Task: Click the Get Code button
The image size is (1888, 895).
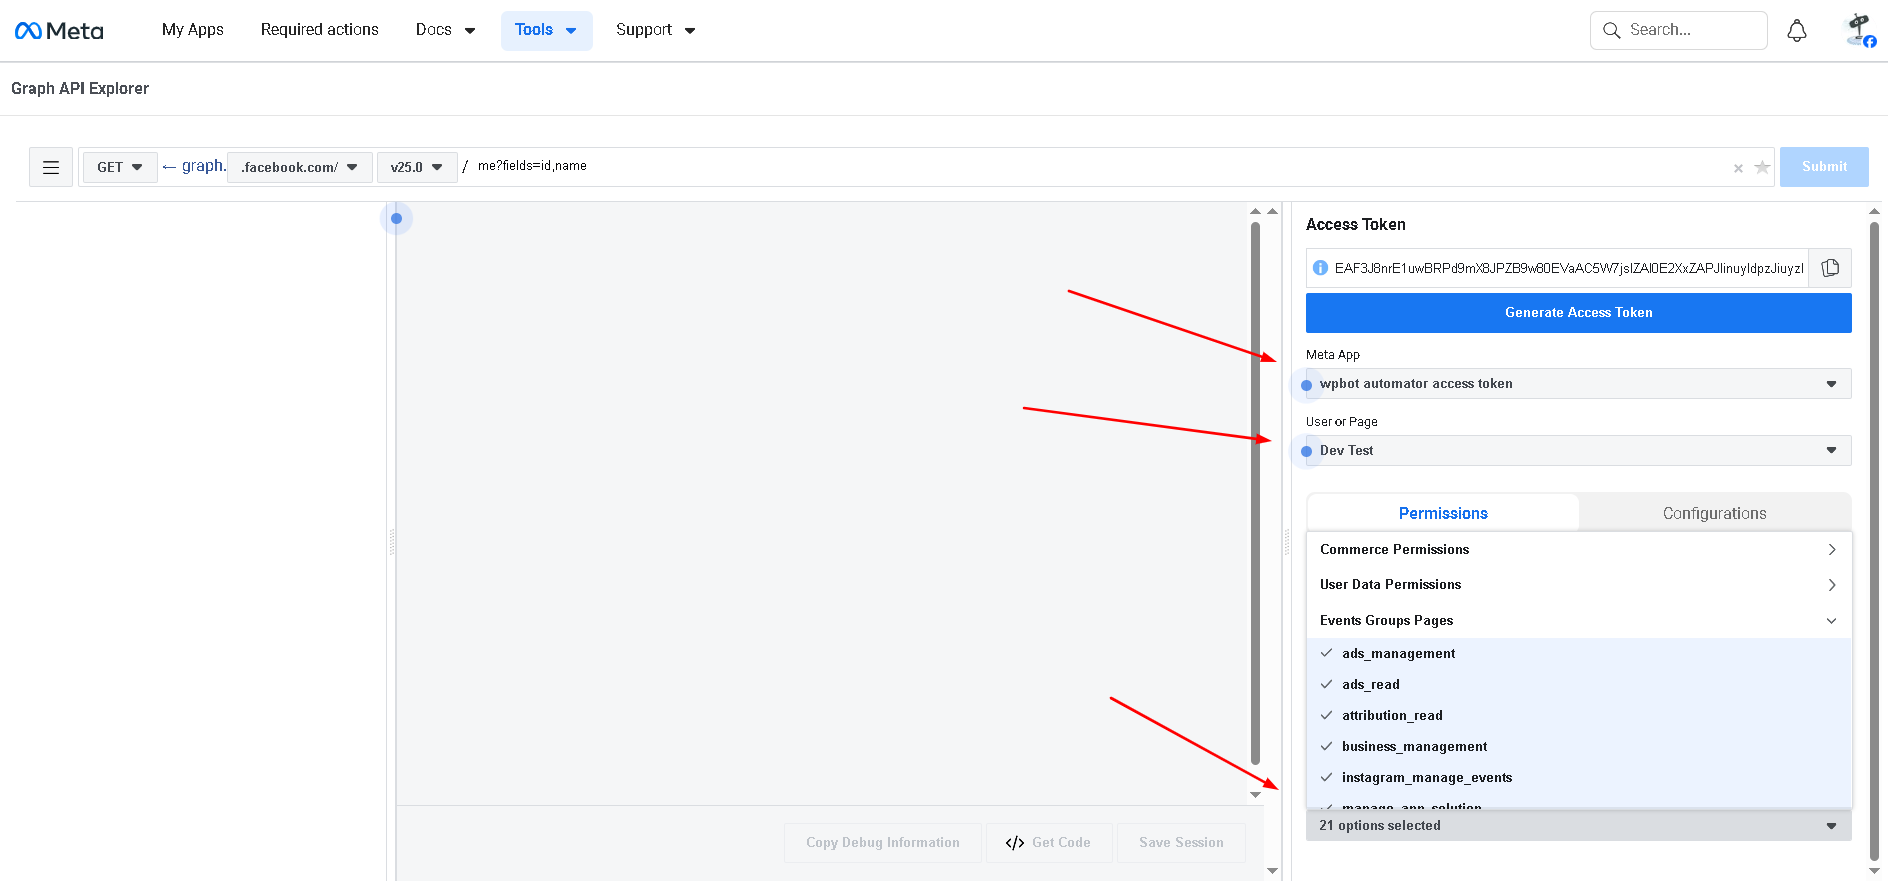Action: pyautogui.click(x=1048, y=843)
